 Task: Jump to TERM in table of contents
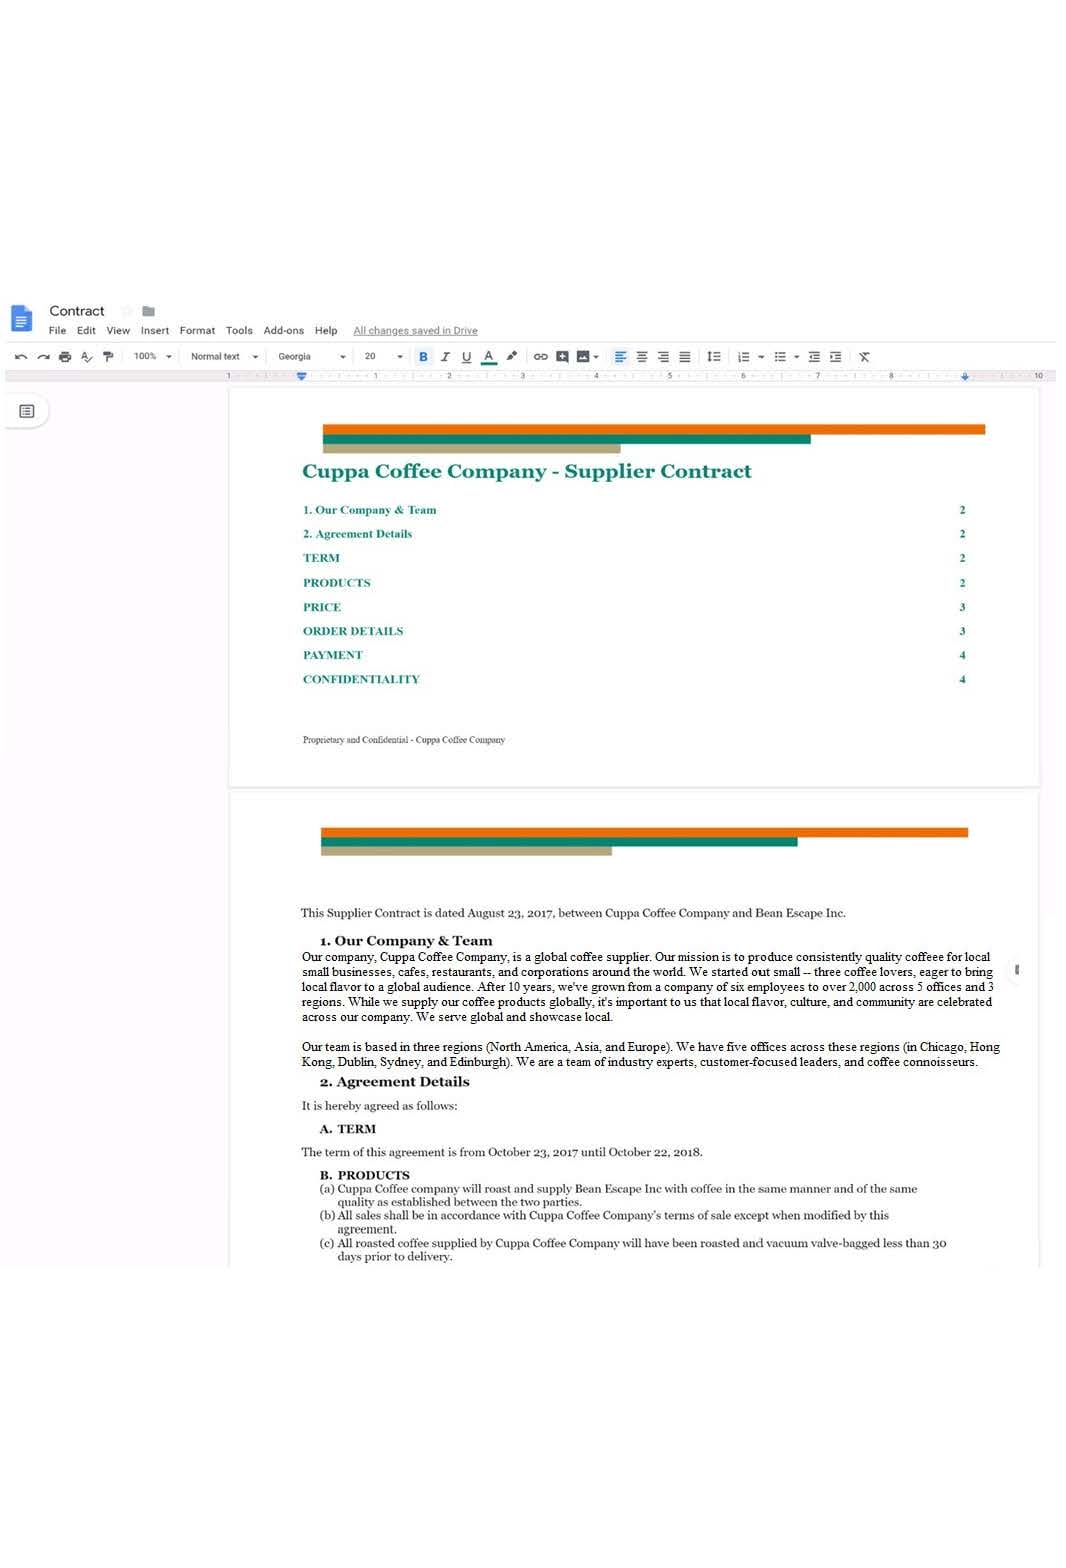coord(321,558)
